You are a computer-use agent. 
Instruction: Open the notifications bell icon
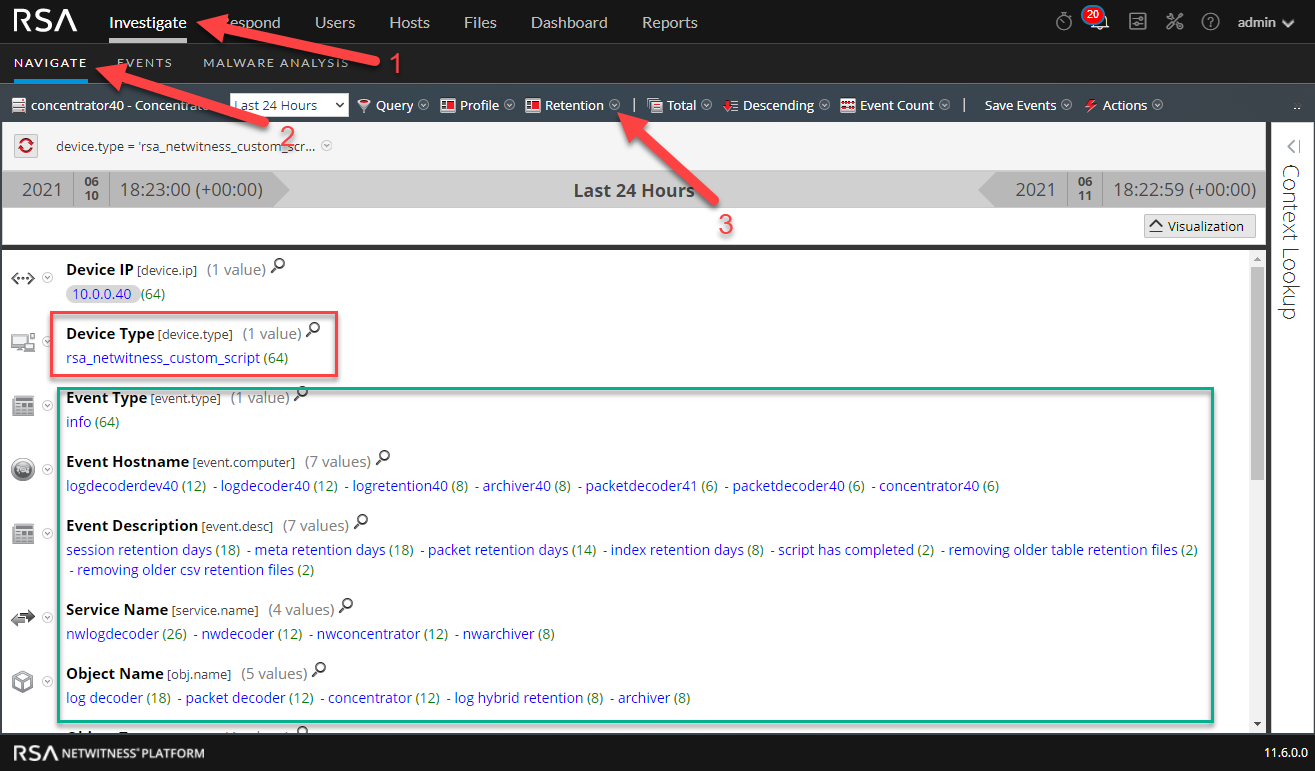[1099, 23]
